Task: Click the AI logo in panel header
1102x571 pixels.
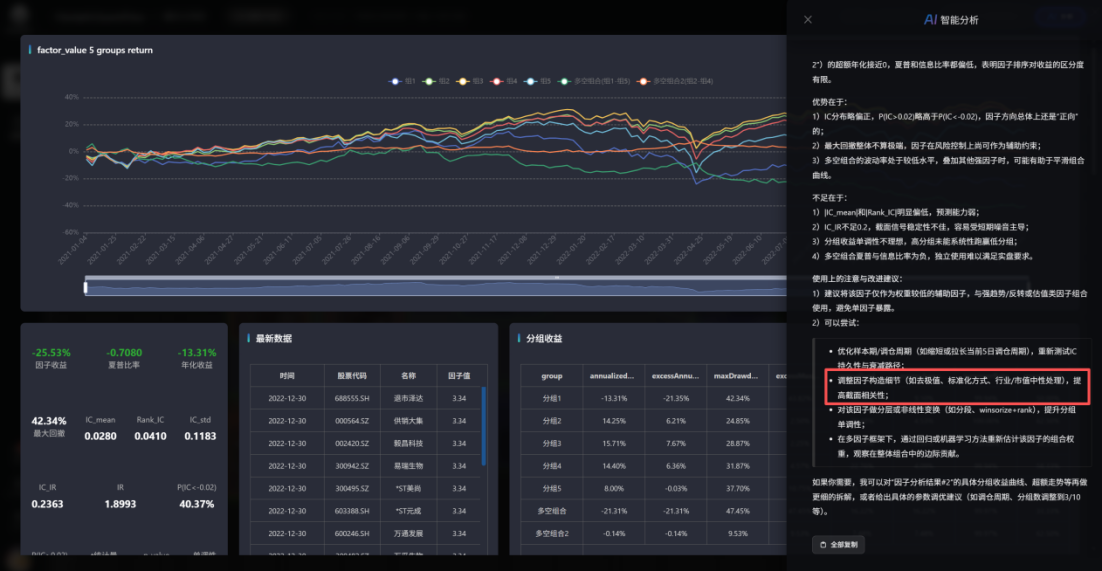Action: [929, 19]
